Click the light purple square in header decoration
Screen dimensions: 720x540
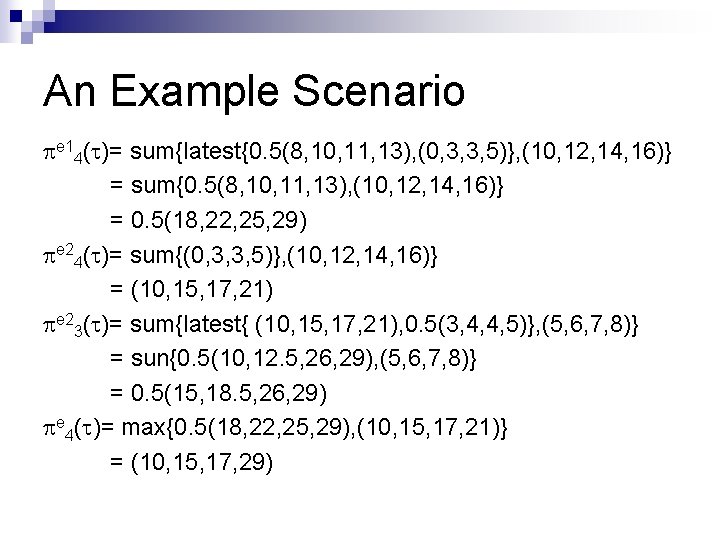click(27, 37)
